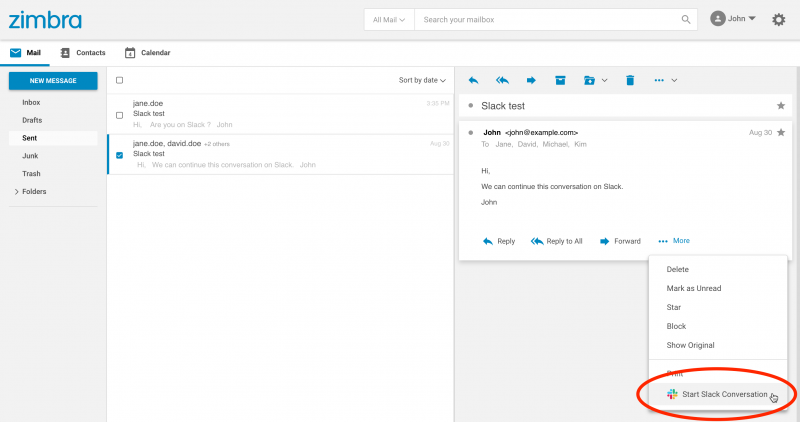
Task: Click the Move to folder toolbar icon
Action: (589, 80)
